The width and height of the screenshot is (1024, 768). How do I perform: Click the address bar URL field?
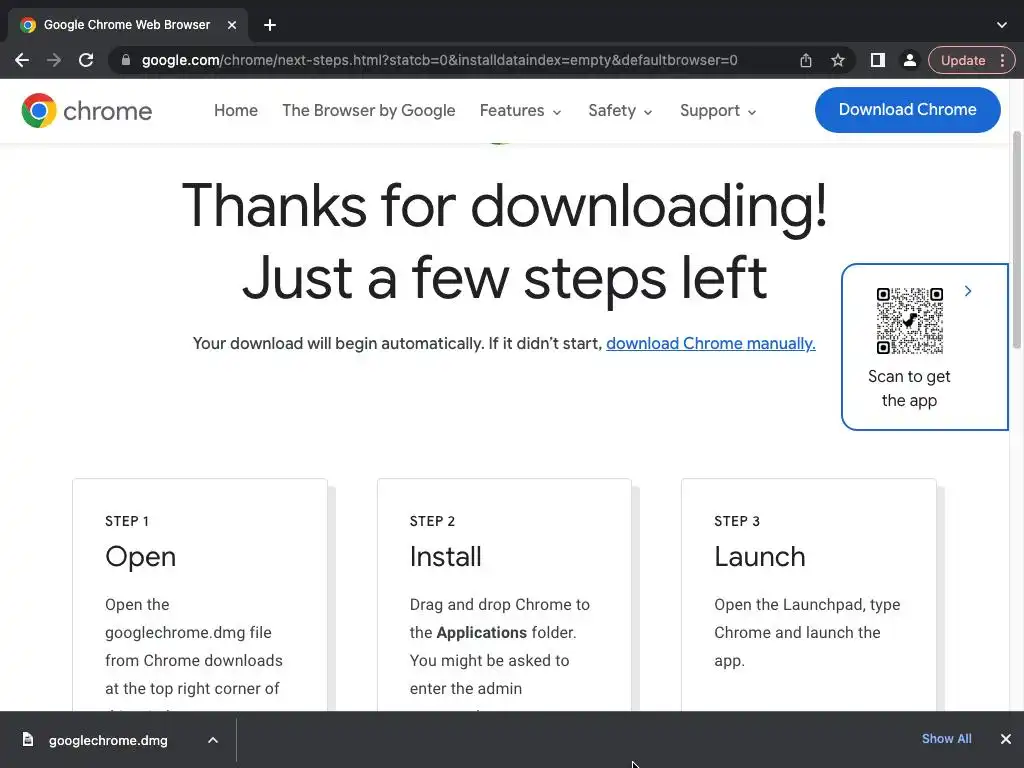click(440, 60)
